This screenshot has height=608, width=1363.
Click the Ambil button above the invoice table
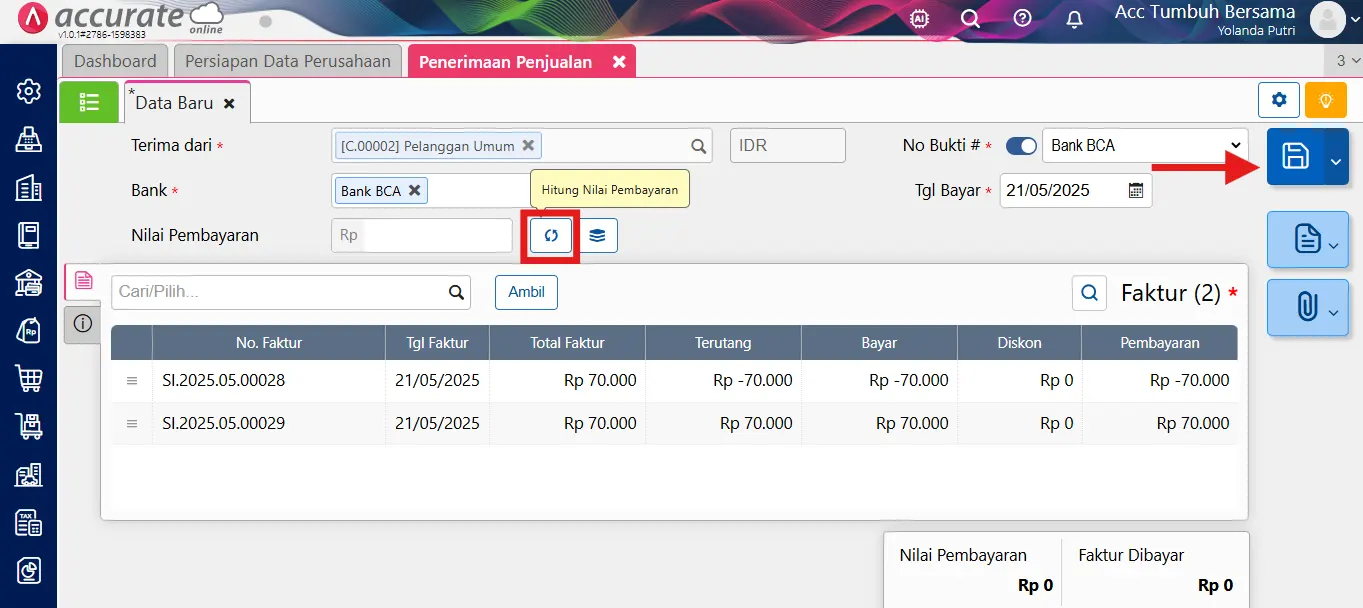526,292
